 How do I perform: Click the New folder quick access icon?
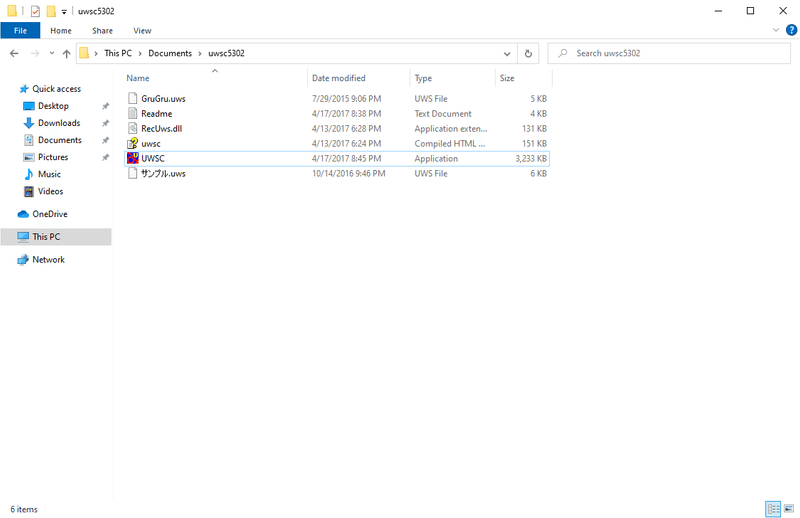tap(51, 11)
